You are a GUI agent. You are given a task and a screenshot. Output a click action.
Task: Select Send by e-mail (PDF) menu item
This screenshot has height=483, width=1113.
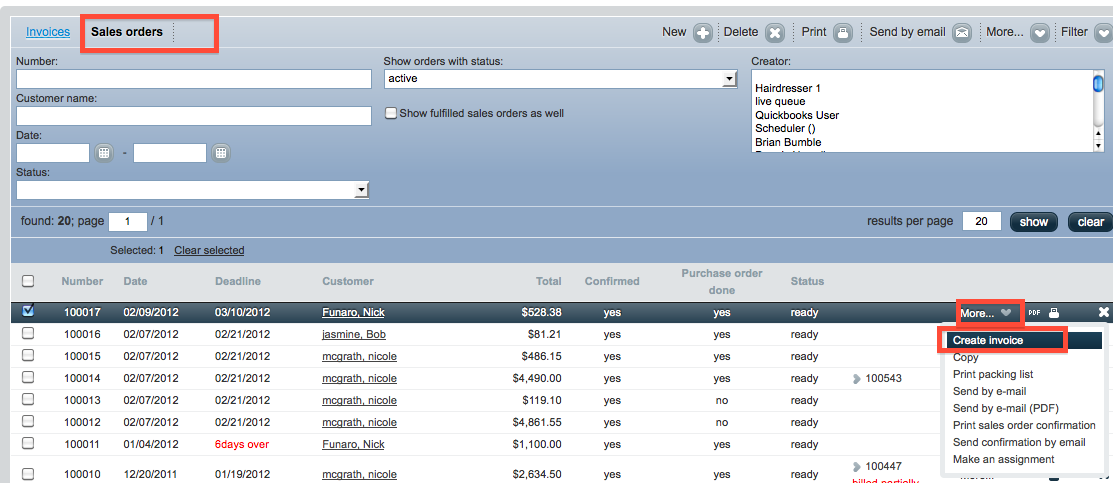1006,408
